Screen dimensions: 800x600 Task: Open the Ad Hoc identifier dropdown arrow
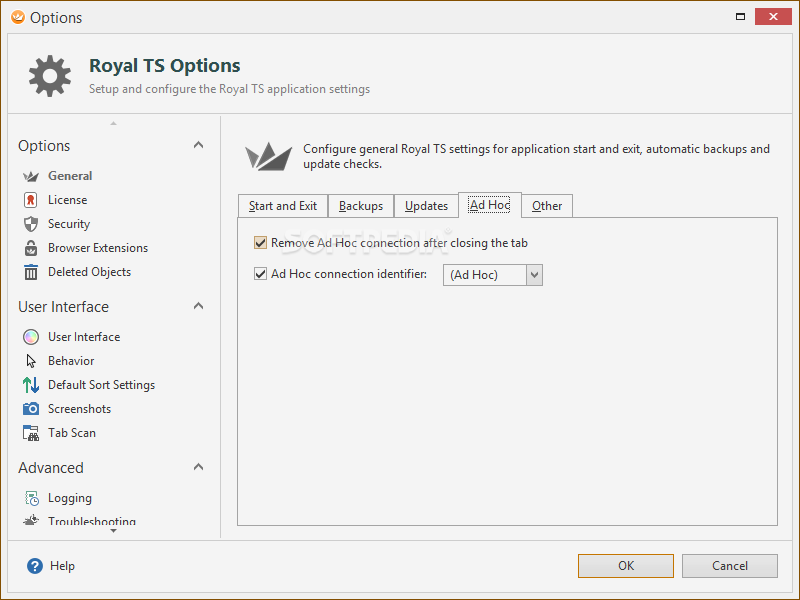click(x=534, y=275)
